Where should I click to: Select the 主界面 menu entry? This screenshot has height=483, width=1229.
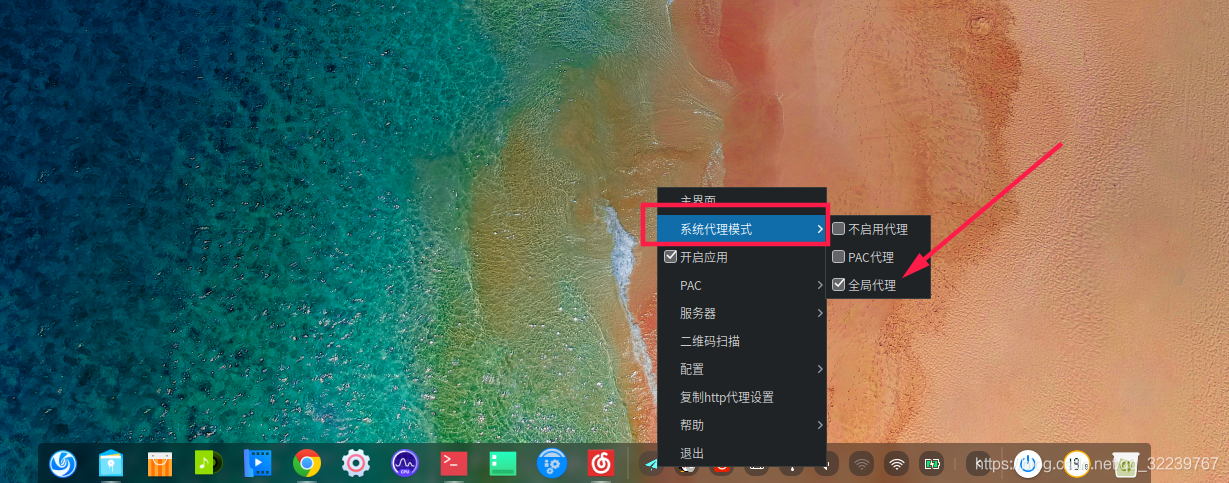coord(742,201)
